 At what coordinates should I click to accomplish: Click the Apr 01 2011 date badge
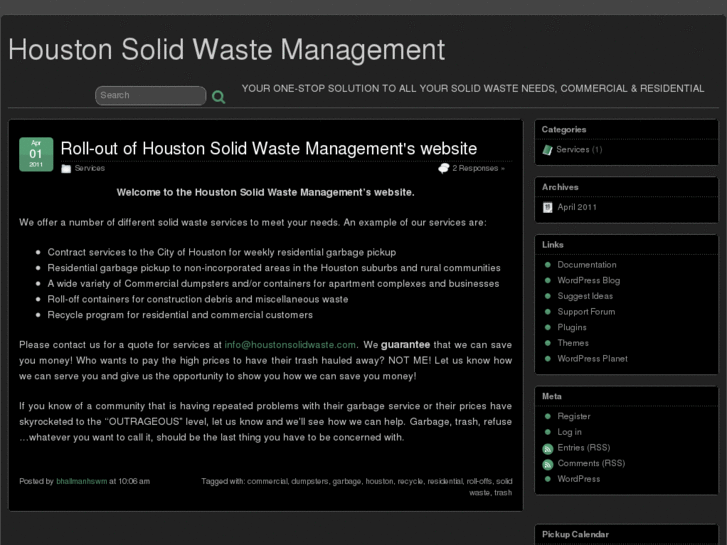[x=36, y=154]
